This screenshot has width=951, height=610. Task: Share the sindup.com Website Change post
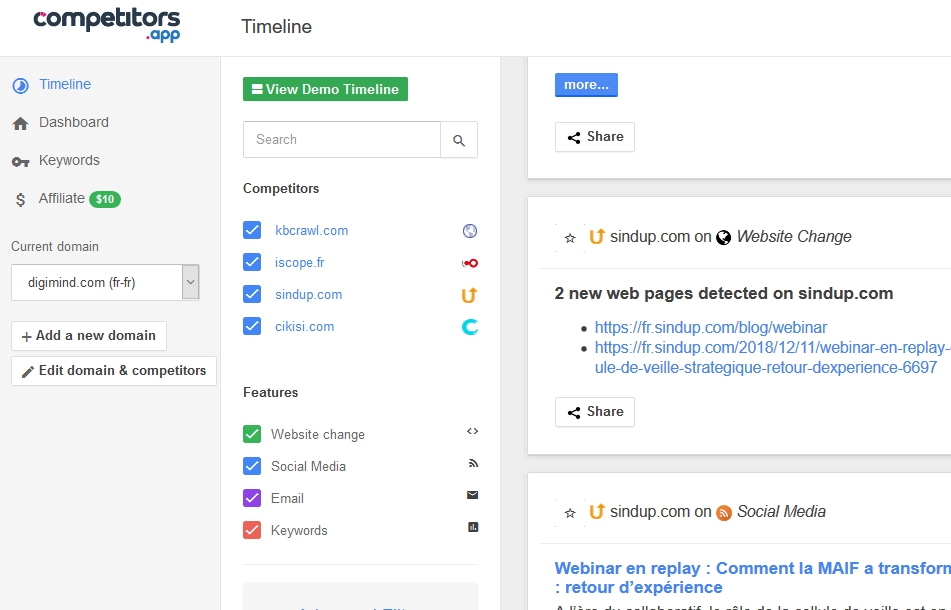tap(594, 412)
